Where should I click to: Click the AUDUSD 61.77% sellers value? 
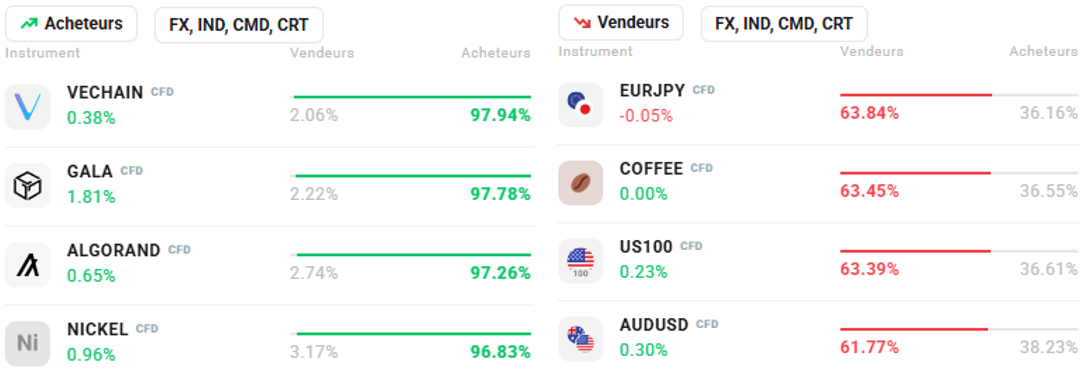pos(869,346)
